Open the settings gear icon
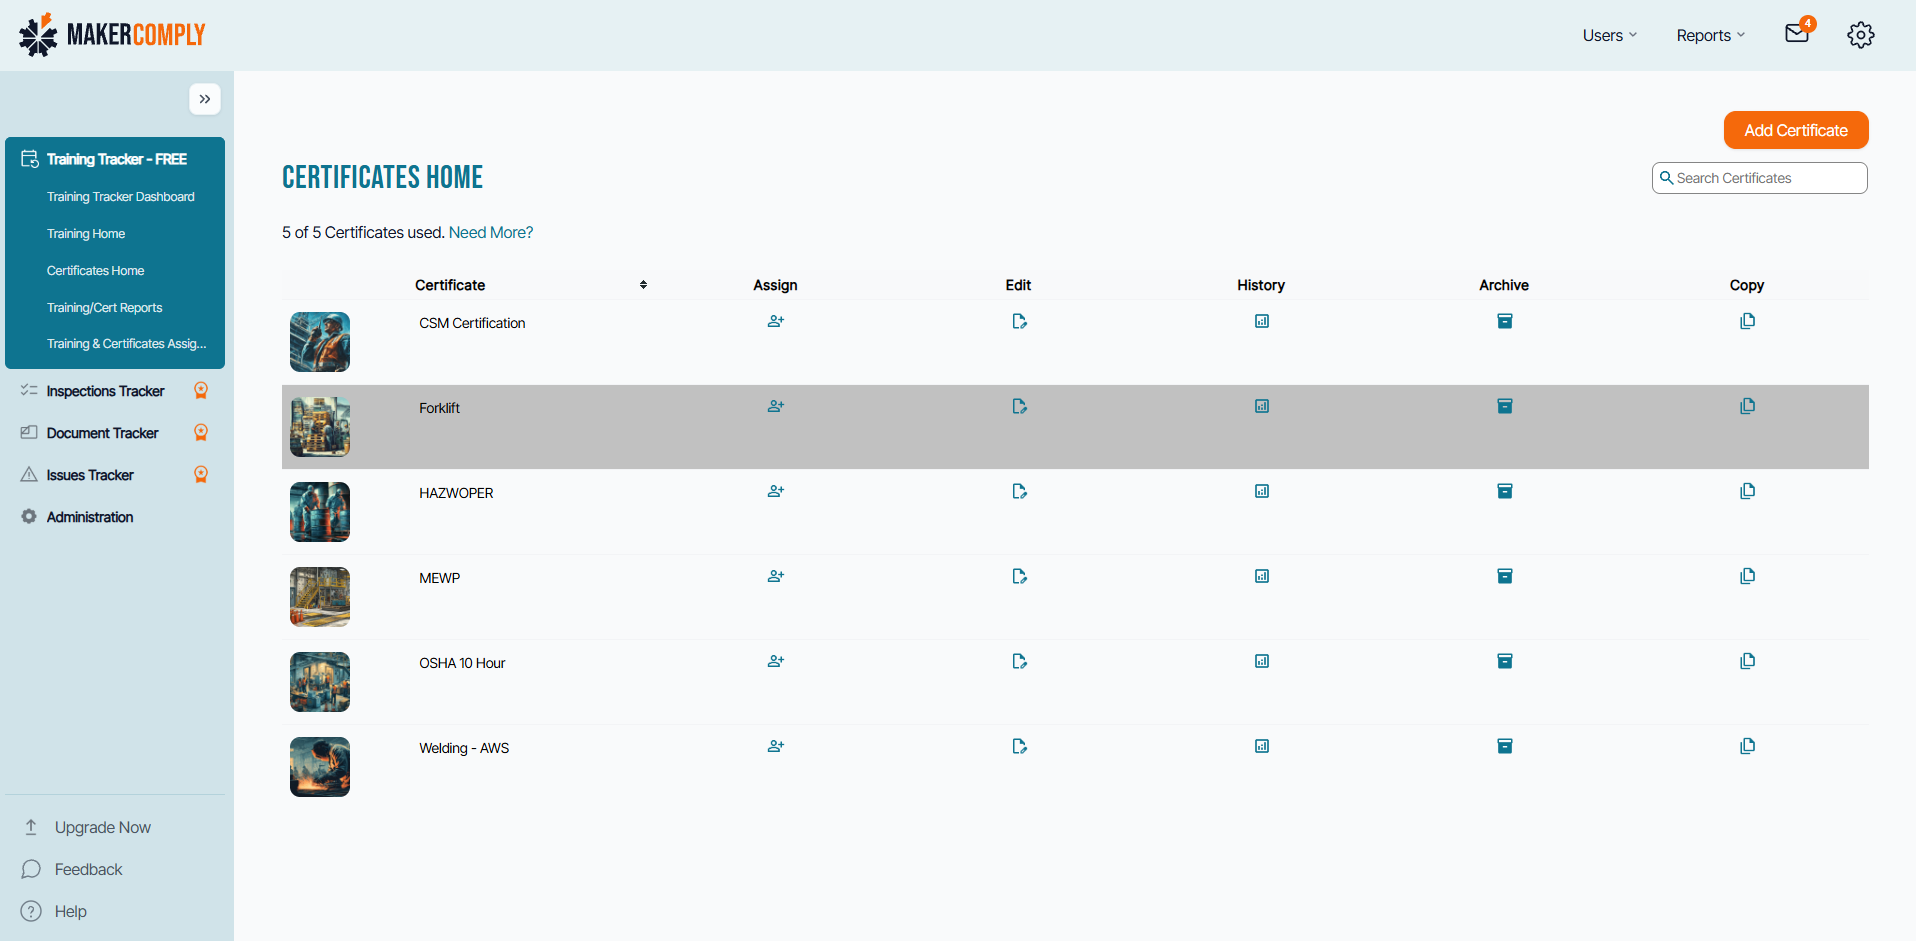Viewport: 1916px width, 941px height. 1860,35
